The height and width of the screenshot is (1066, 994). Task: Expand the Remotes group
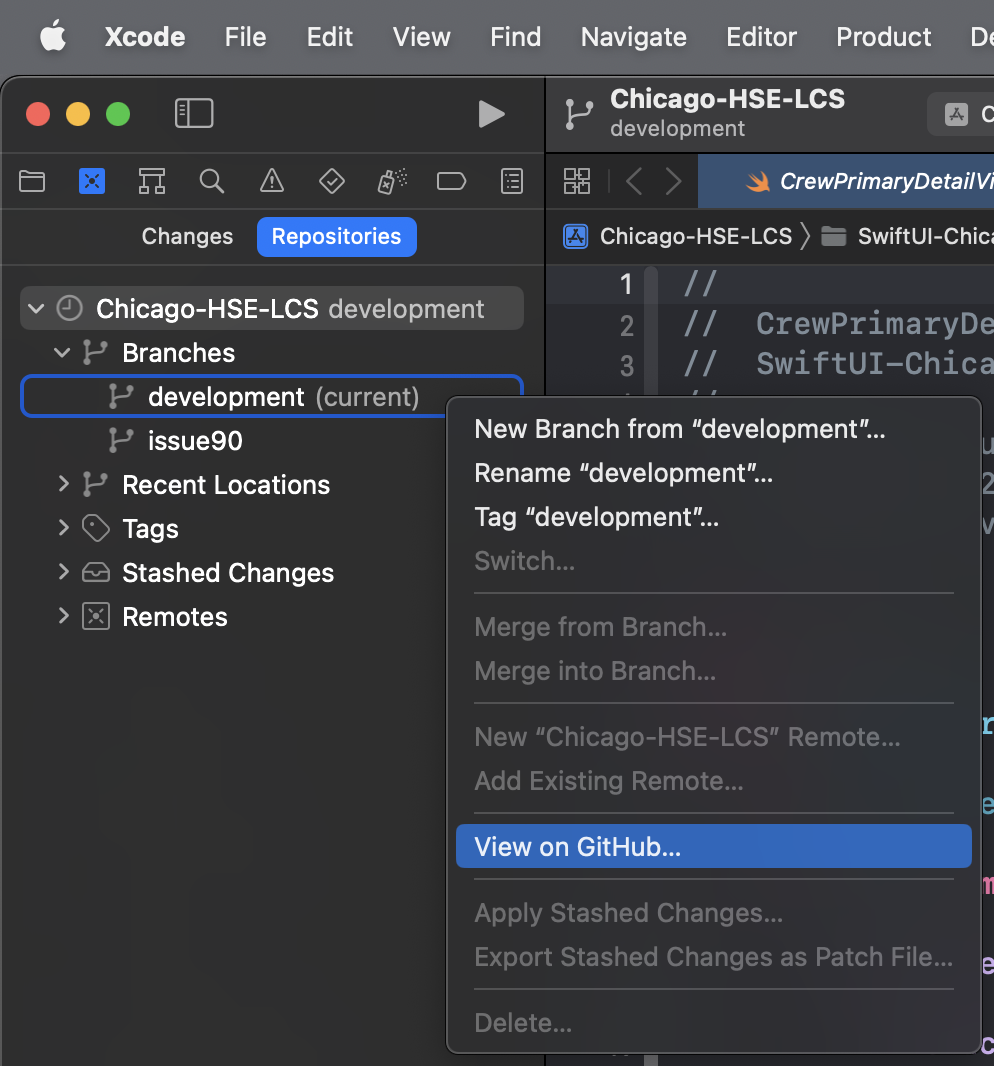coord(63,617)
